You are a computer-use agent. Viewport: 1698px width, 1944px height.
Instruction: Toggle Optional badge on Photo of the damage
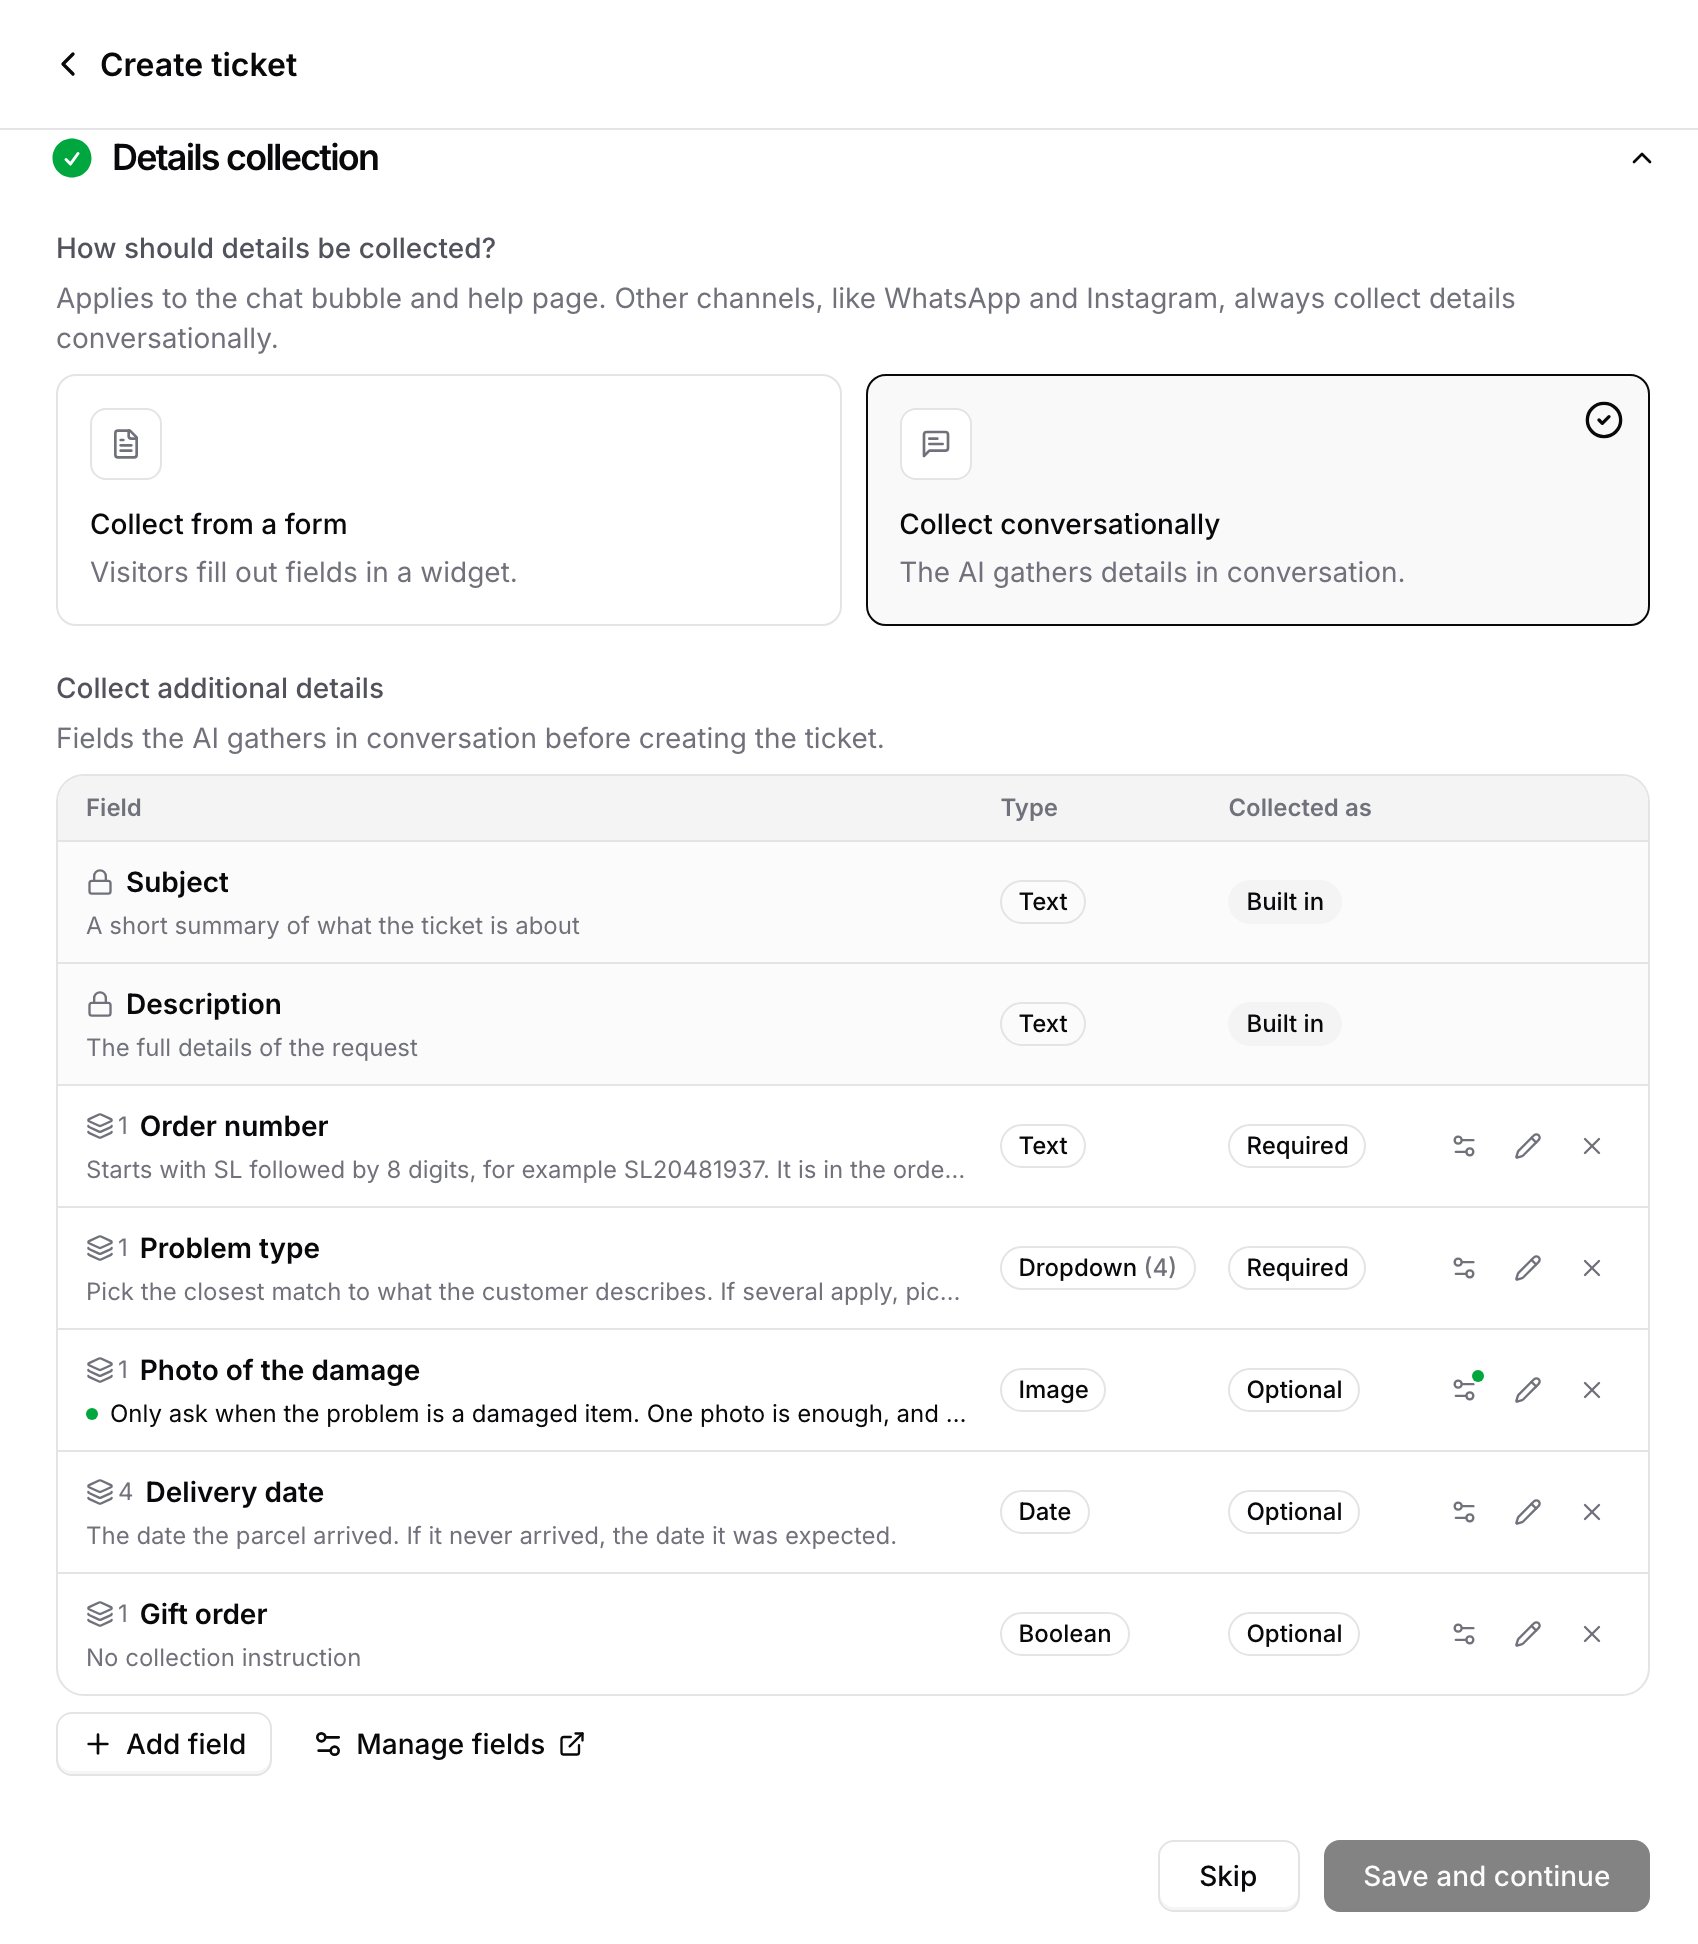point(1294,1390)
